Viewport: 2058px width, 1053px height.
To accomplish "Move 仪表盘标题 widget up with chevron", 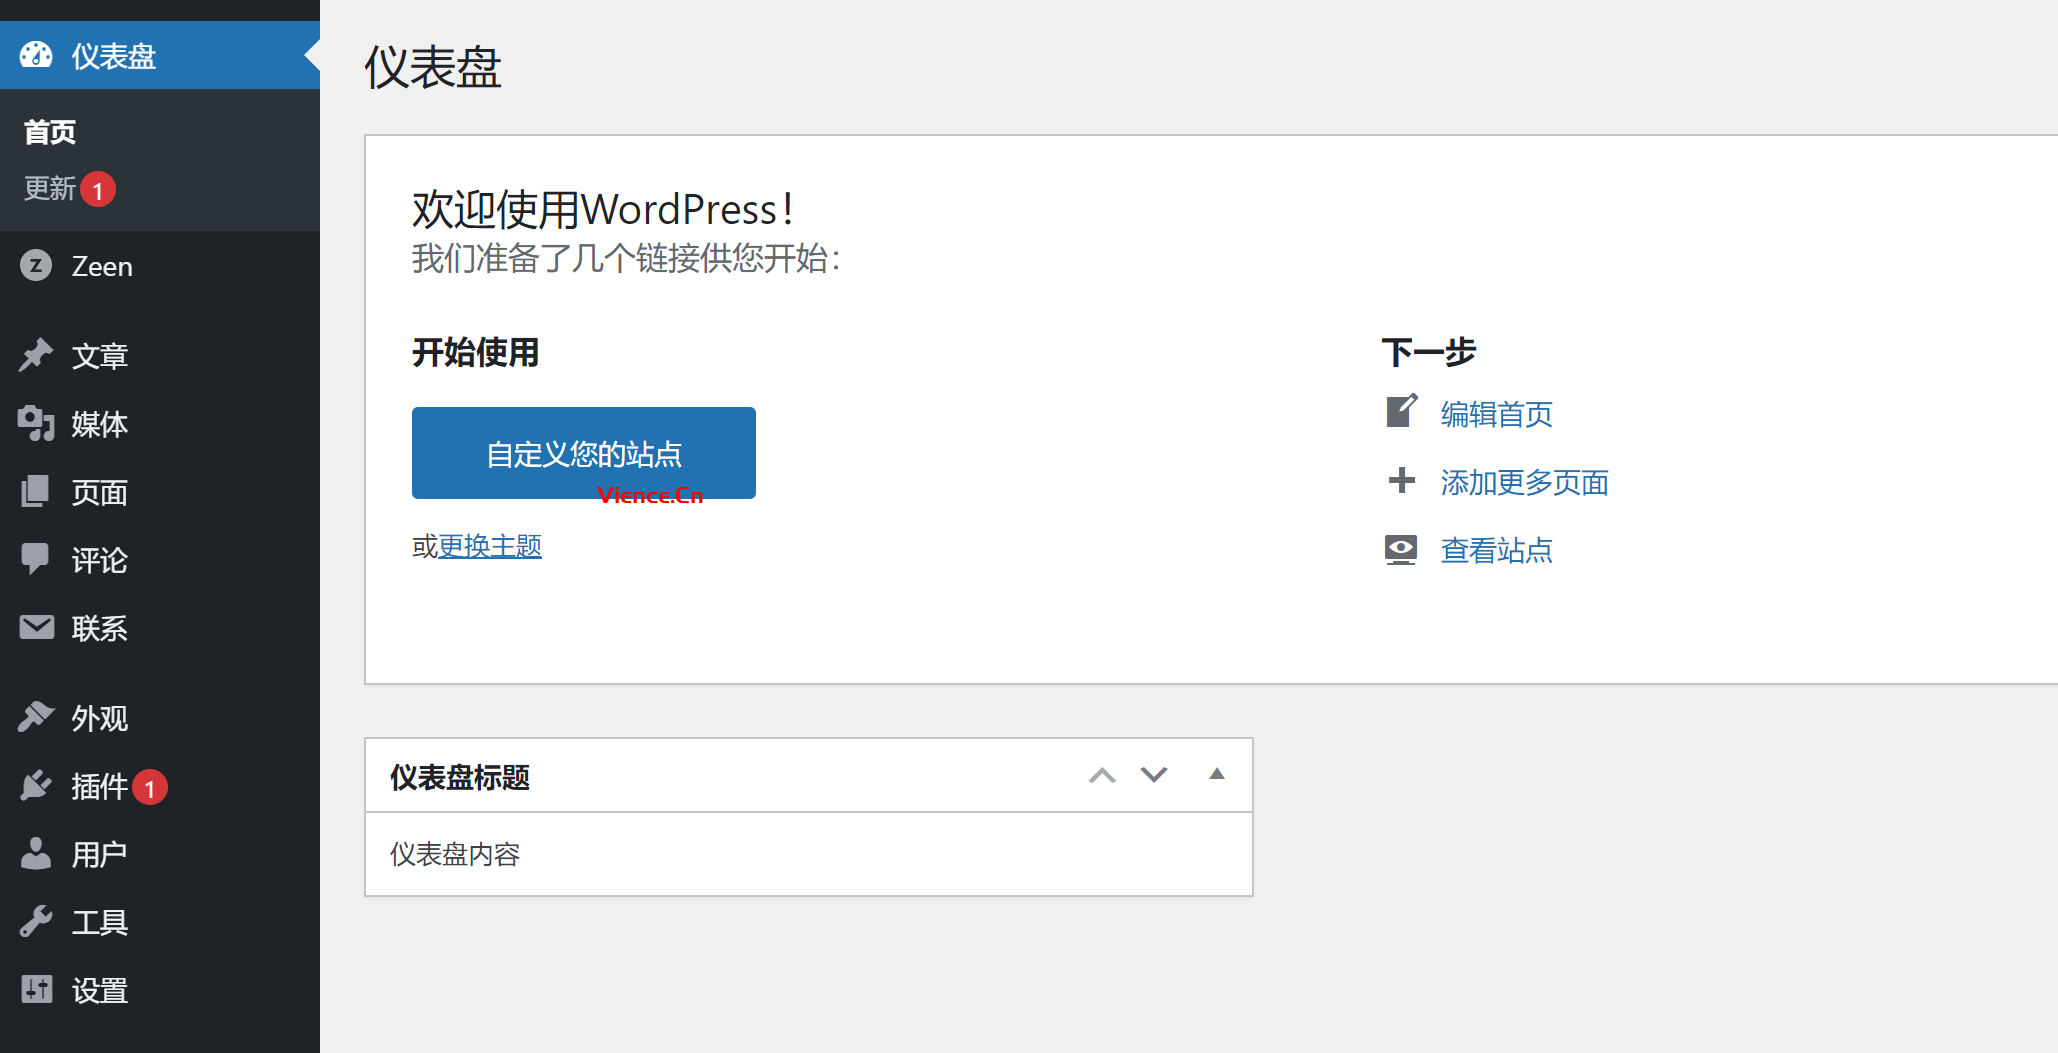I will click(1102, 775).
